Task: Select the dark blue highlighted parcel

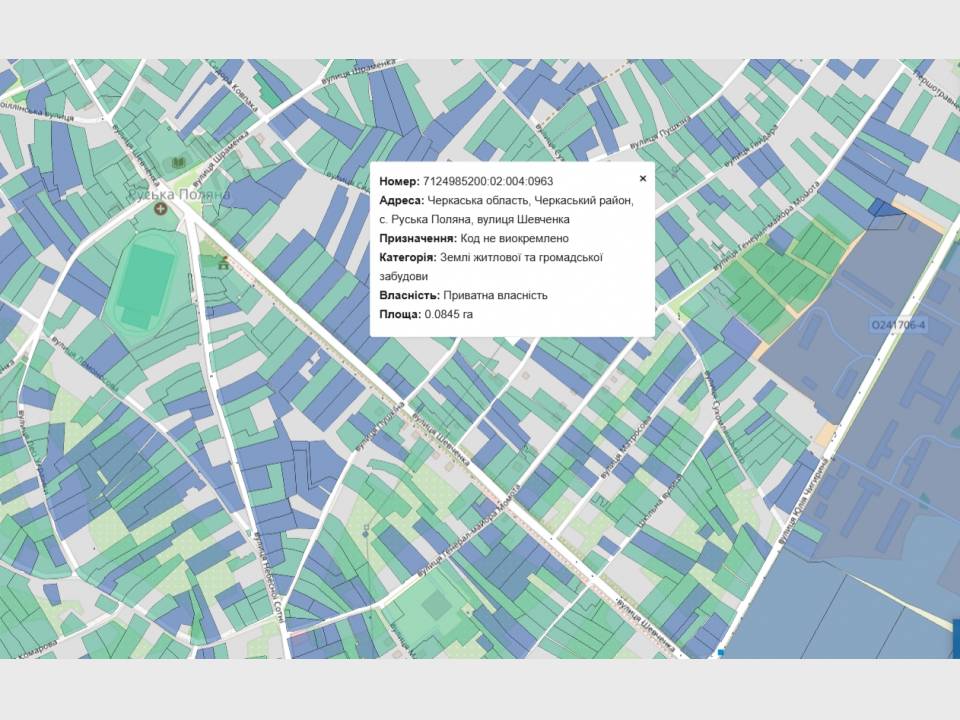Action: [884, 207]
